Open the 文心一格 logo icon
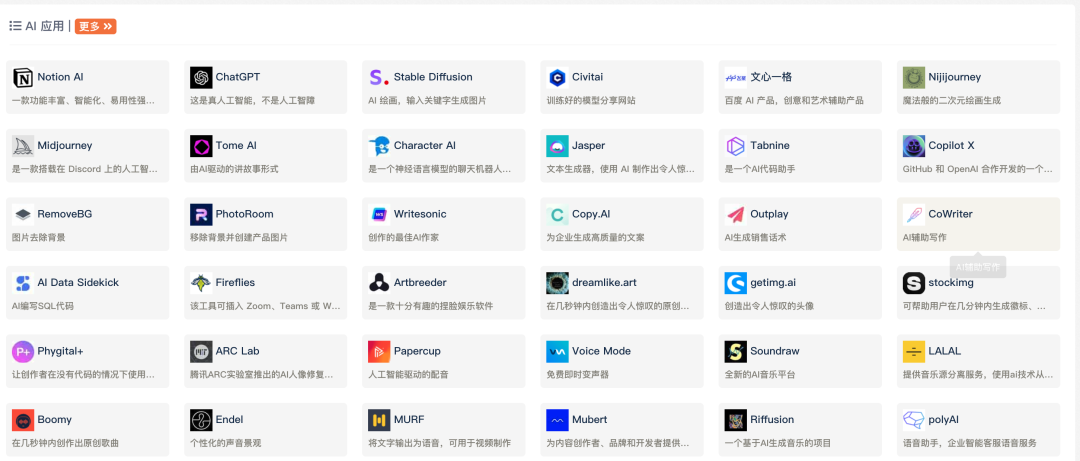The height and width of the screenshot is (461, 1080). (x=736, y=77)
